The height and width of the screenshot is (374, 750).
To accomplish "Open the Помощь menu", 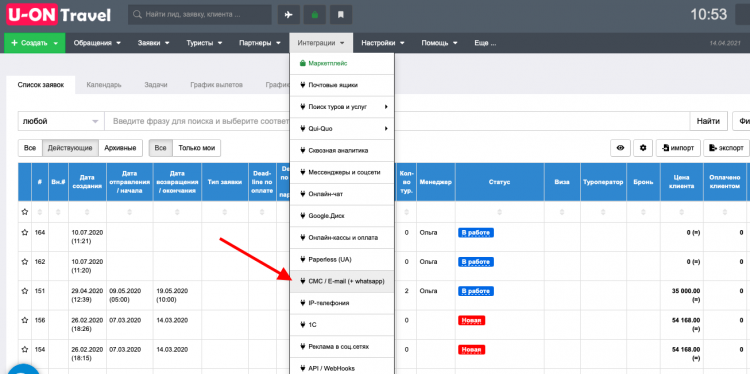I will coord(439,43).
